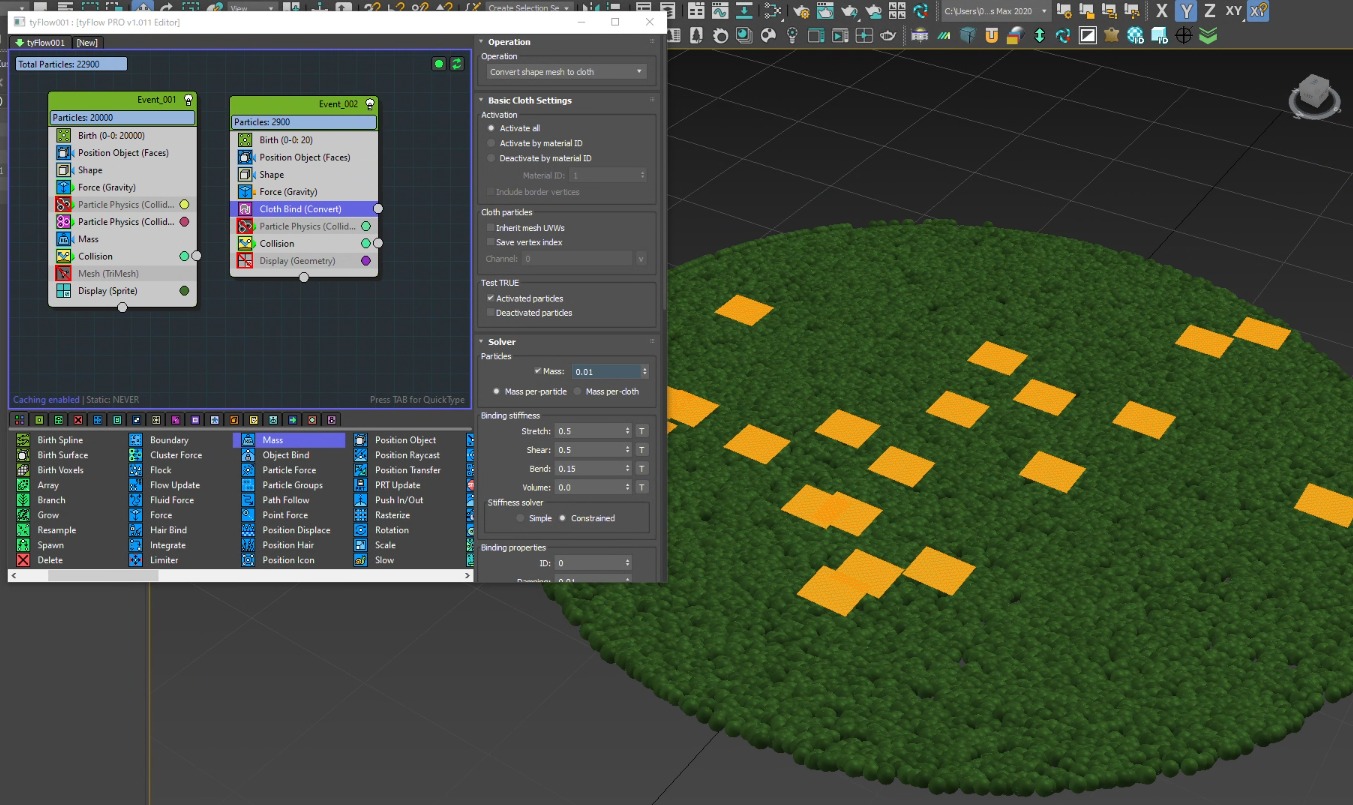The width and height of the screenshot is (1353, 805).
Task: Click the red Delete operator icon
Action: [x=23, y=560]
